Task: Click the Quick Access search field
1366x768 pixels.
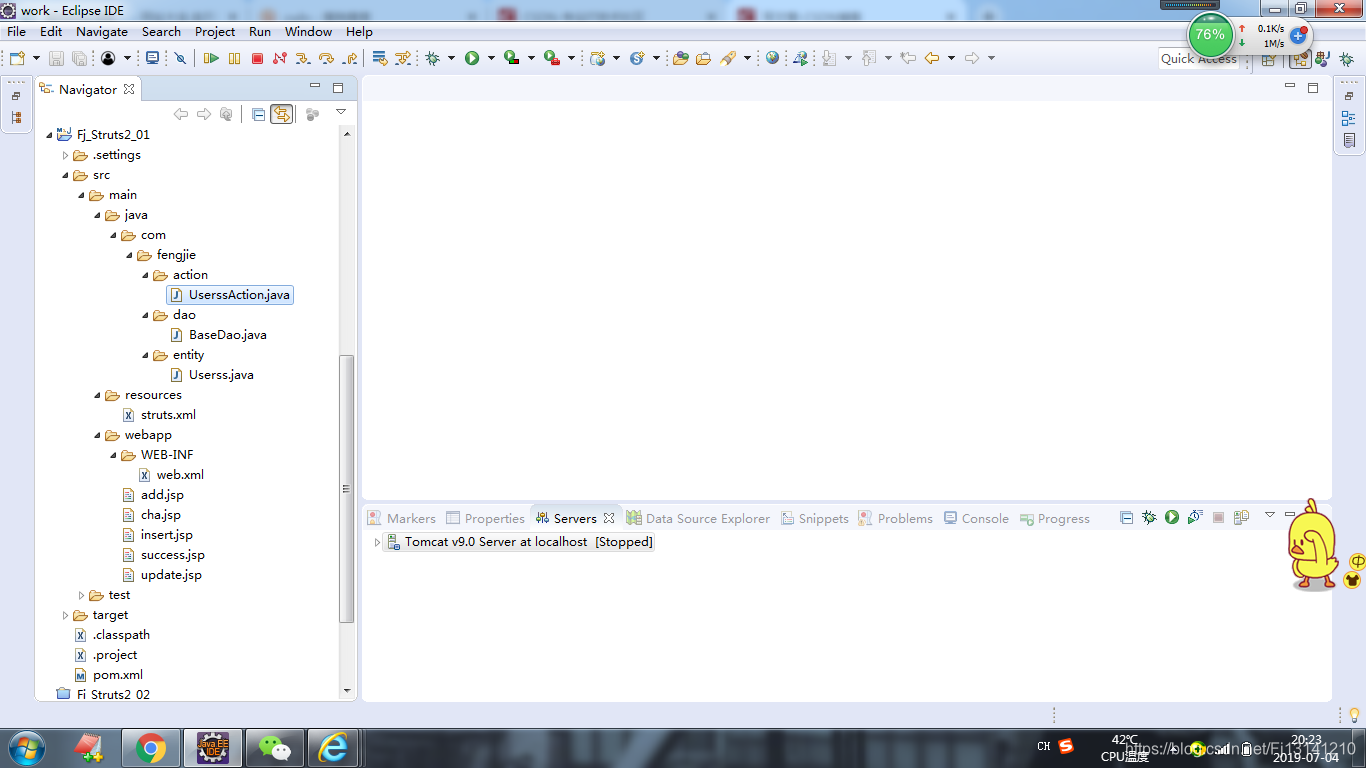Action: (x=1198, y=59)
